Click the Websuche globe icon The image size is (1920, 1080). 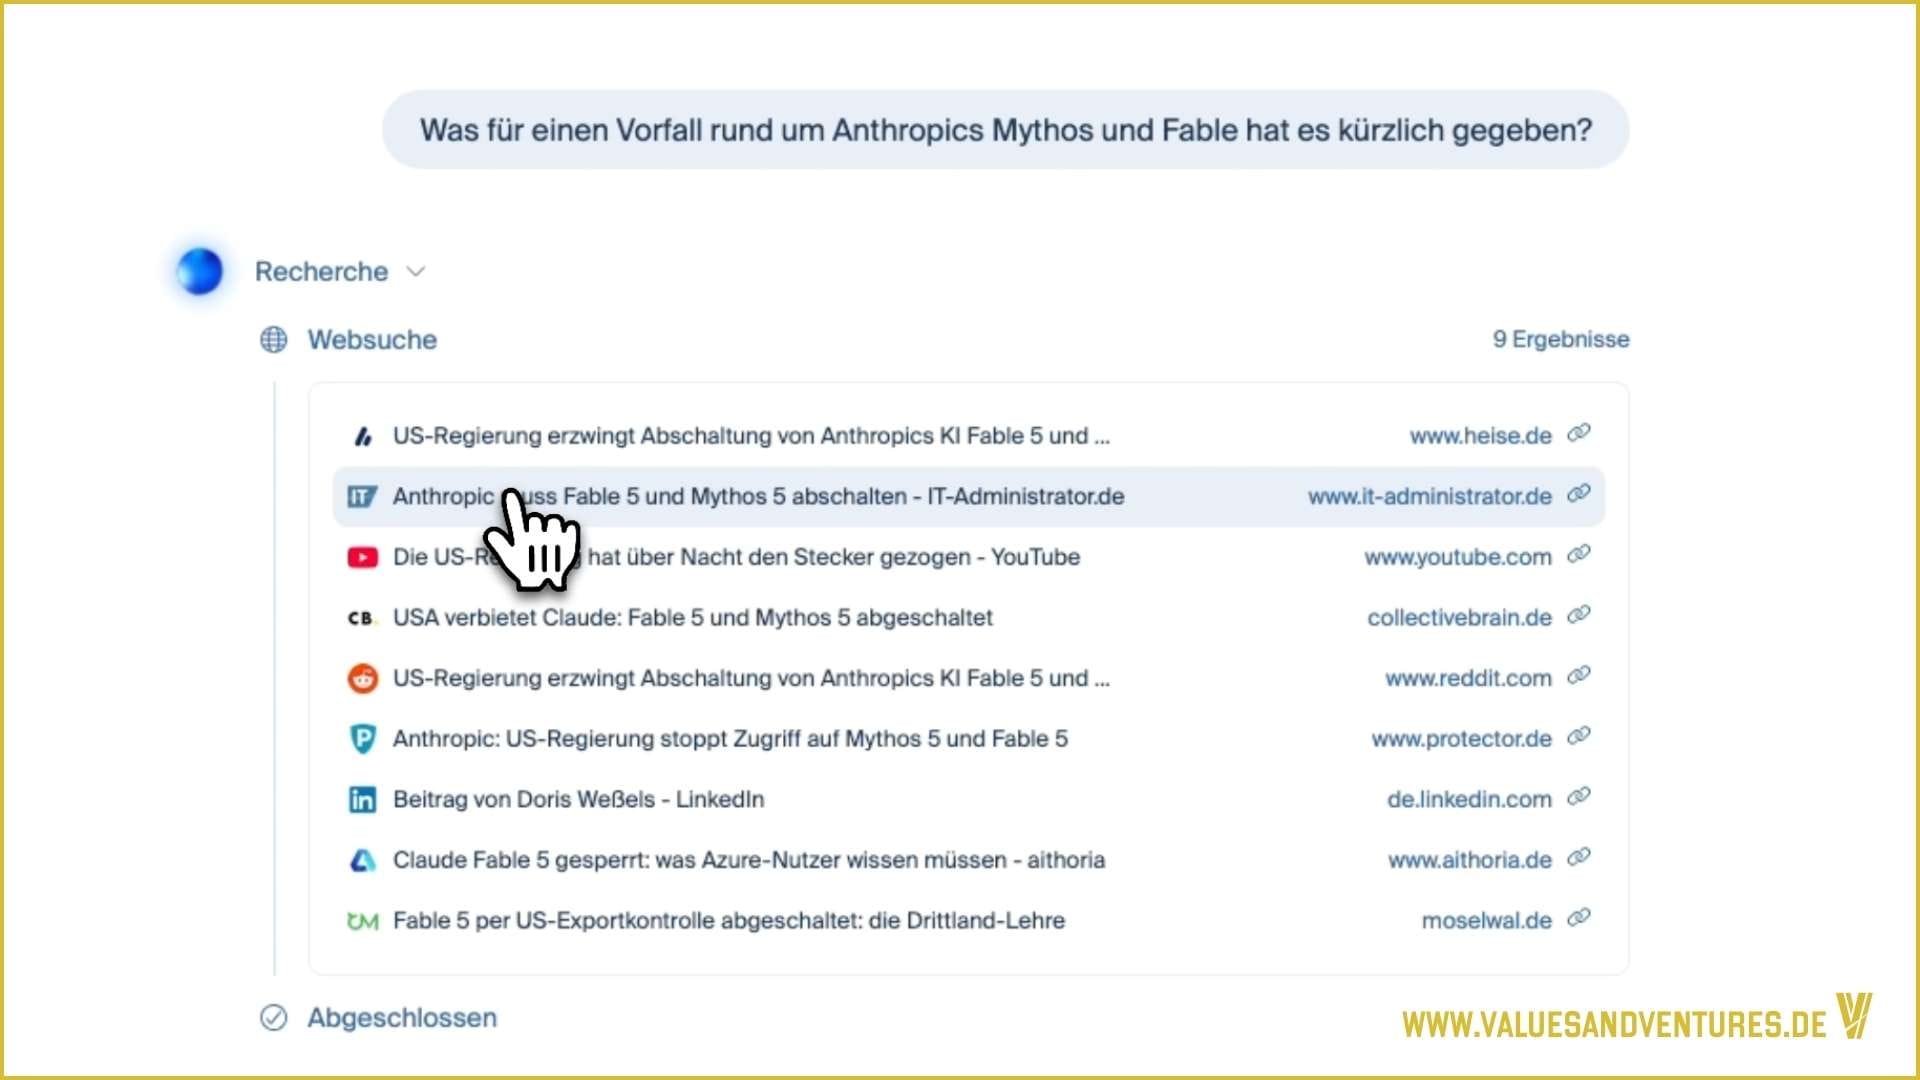click(273, 340)
